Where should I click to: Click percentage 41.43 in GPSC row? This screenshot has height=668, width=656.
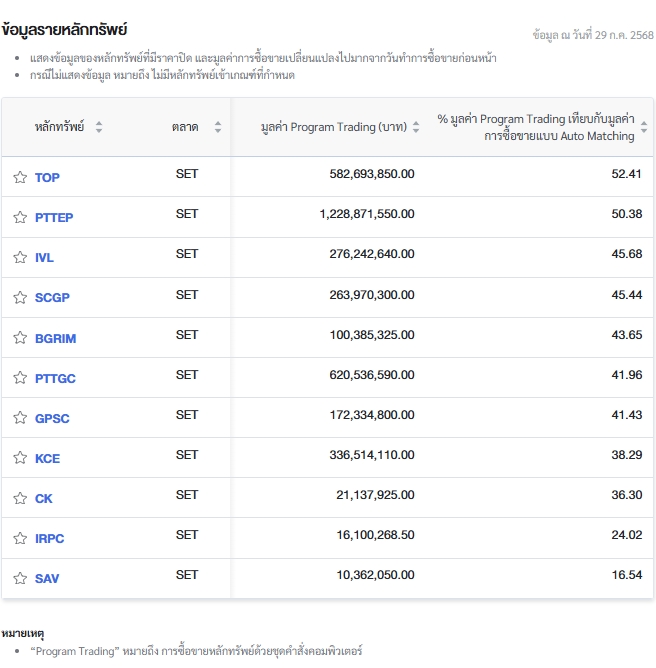pyautogui.click(x=627, y=415)
